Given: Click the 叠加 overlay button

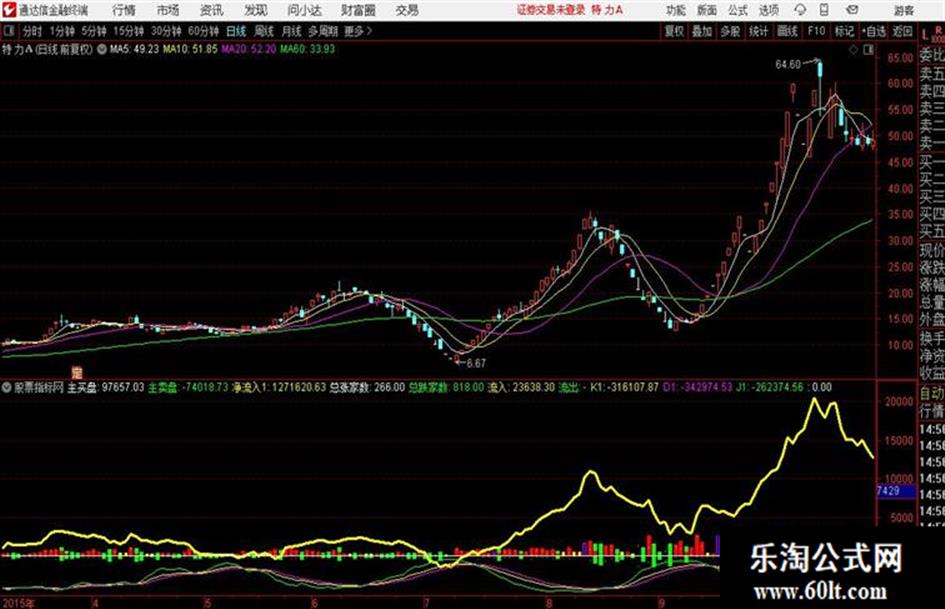Looking at the screenshot, I should click(702, 31).
